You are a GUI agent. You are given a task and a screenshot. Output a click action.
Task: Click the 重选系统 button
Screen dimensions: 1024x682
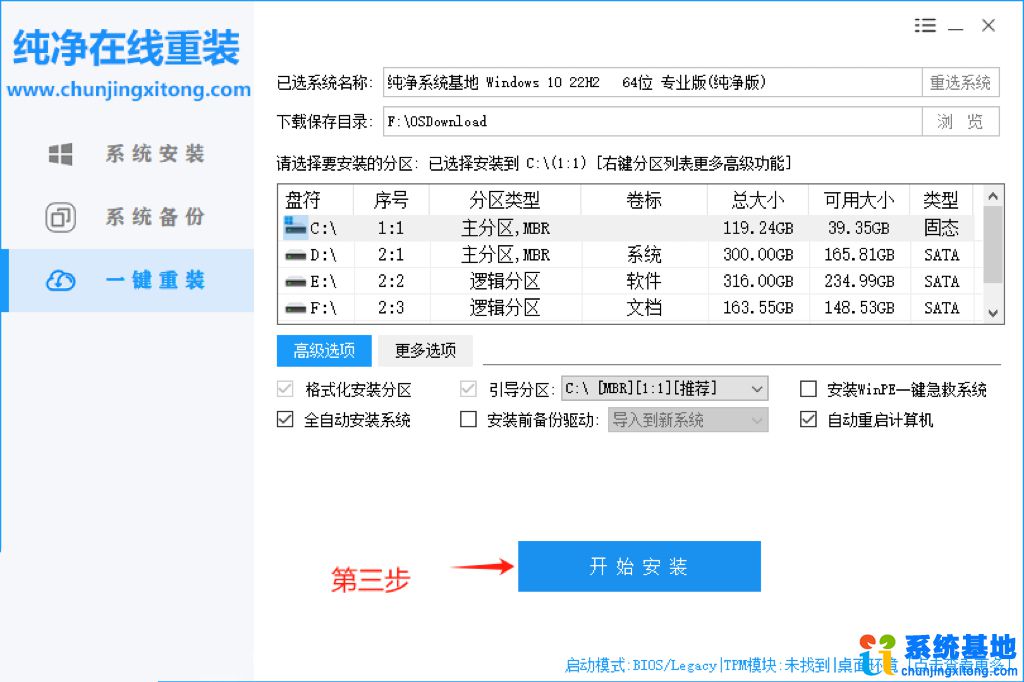(960, 82)
